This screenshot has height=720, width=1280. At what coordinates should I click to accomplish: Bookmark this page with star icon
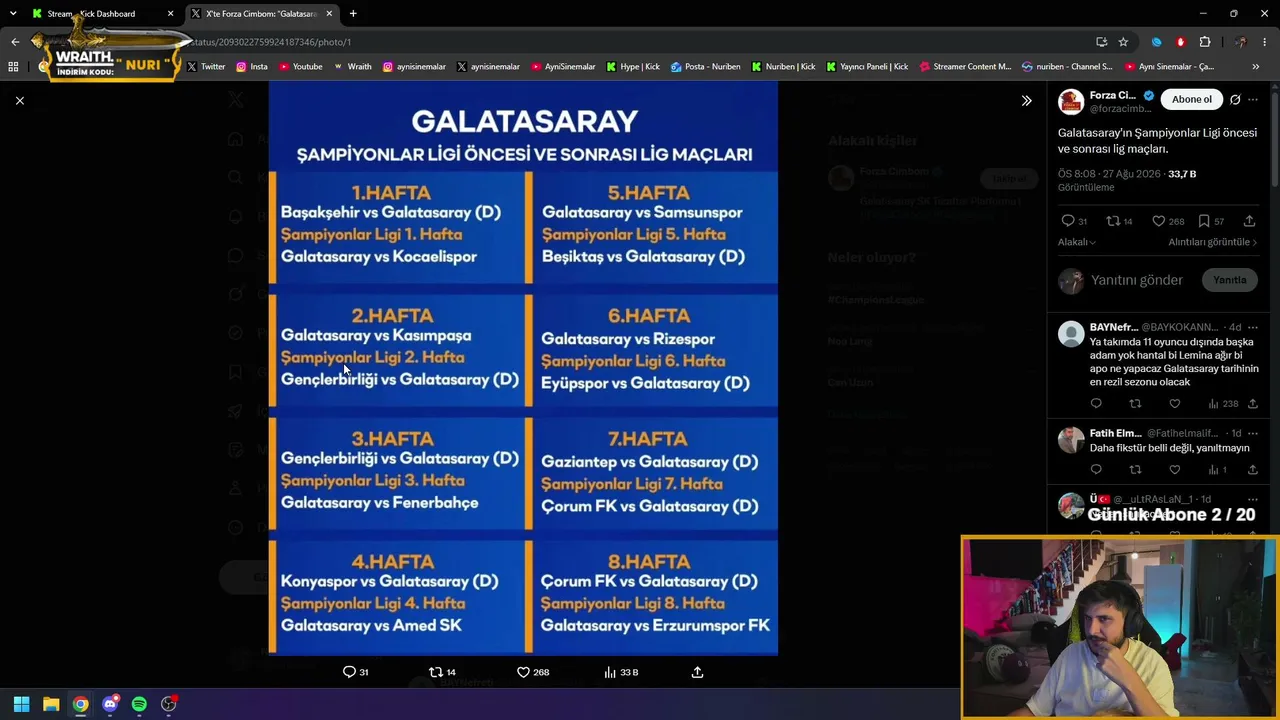[1123, 42]
